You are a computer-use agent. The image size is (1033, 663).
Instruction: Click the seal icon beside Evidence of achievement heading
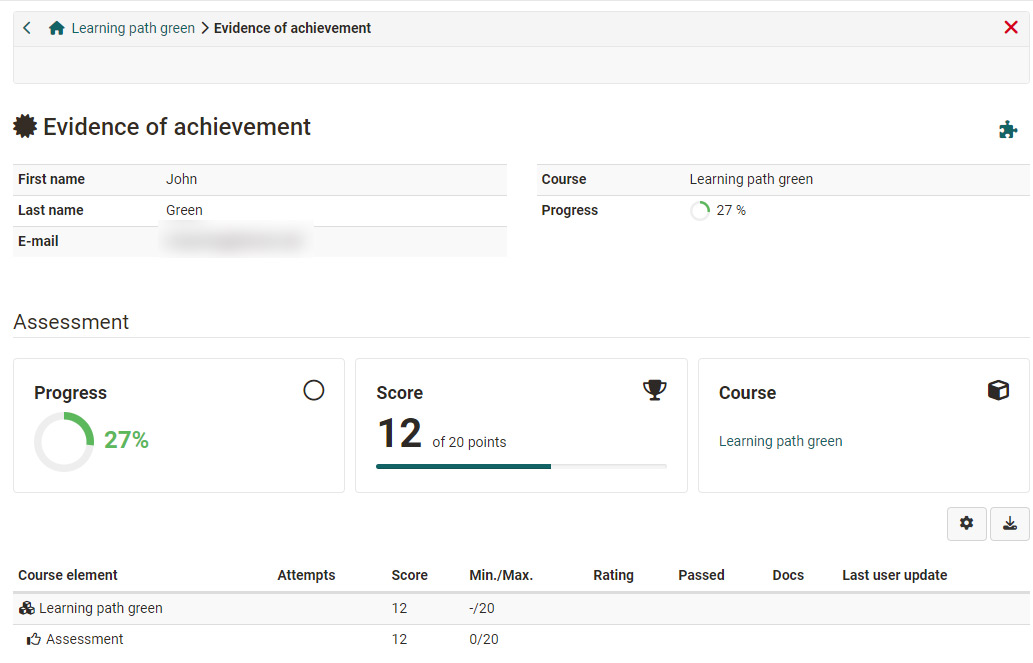pyautogui.click(x=24, y=126)
